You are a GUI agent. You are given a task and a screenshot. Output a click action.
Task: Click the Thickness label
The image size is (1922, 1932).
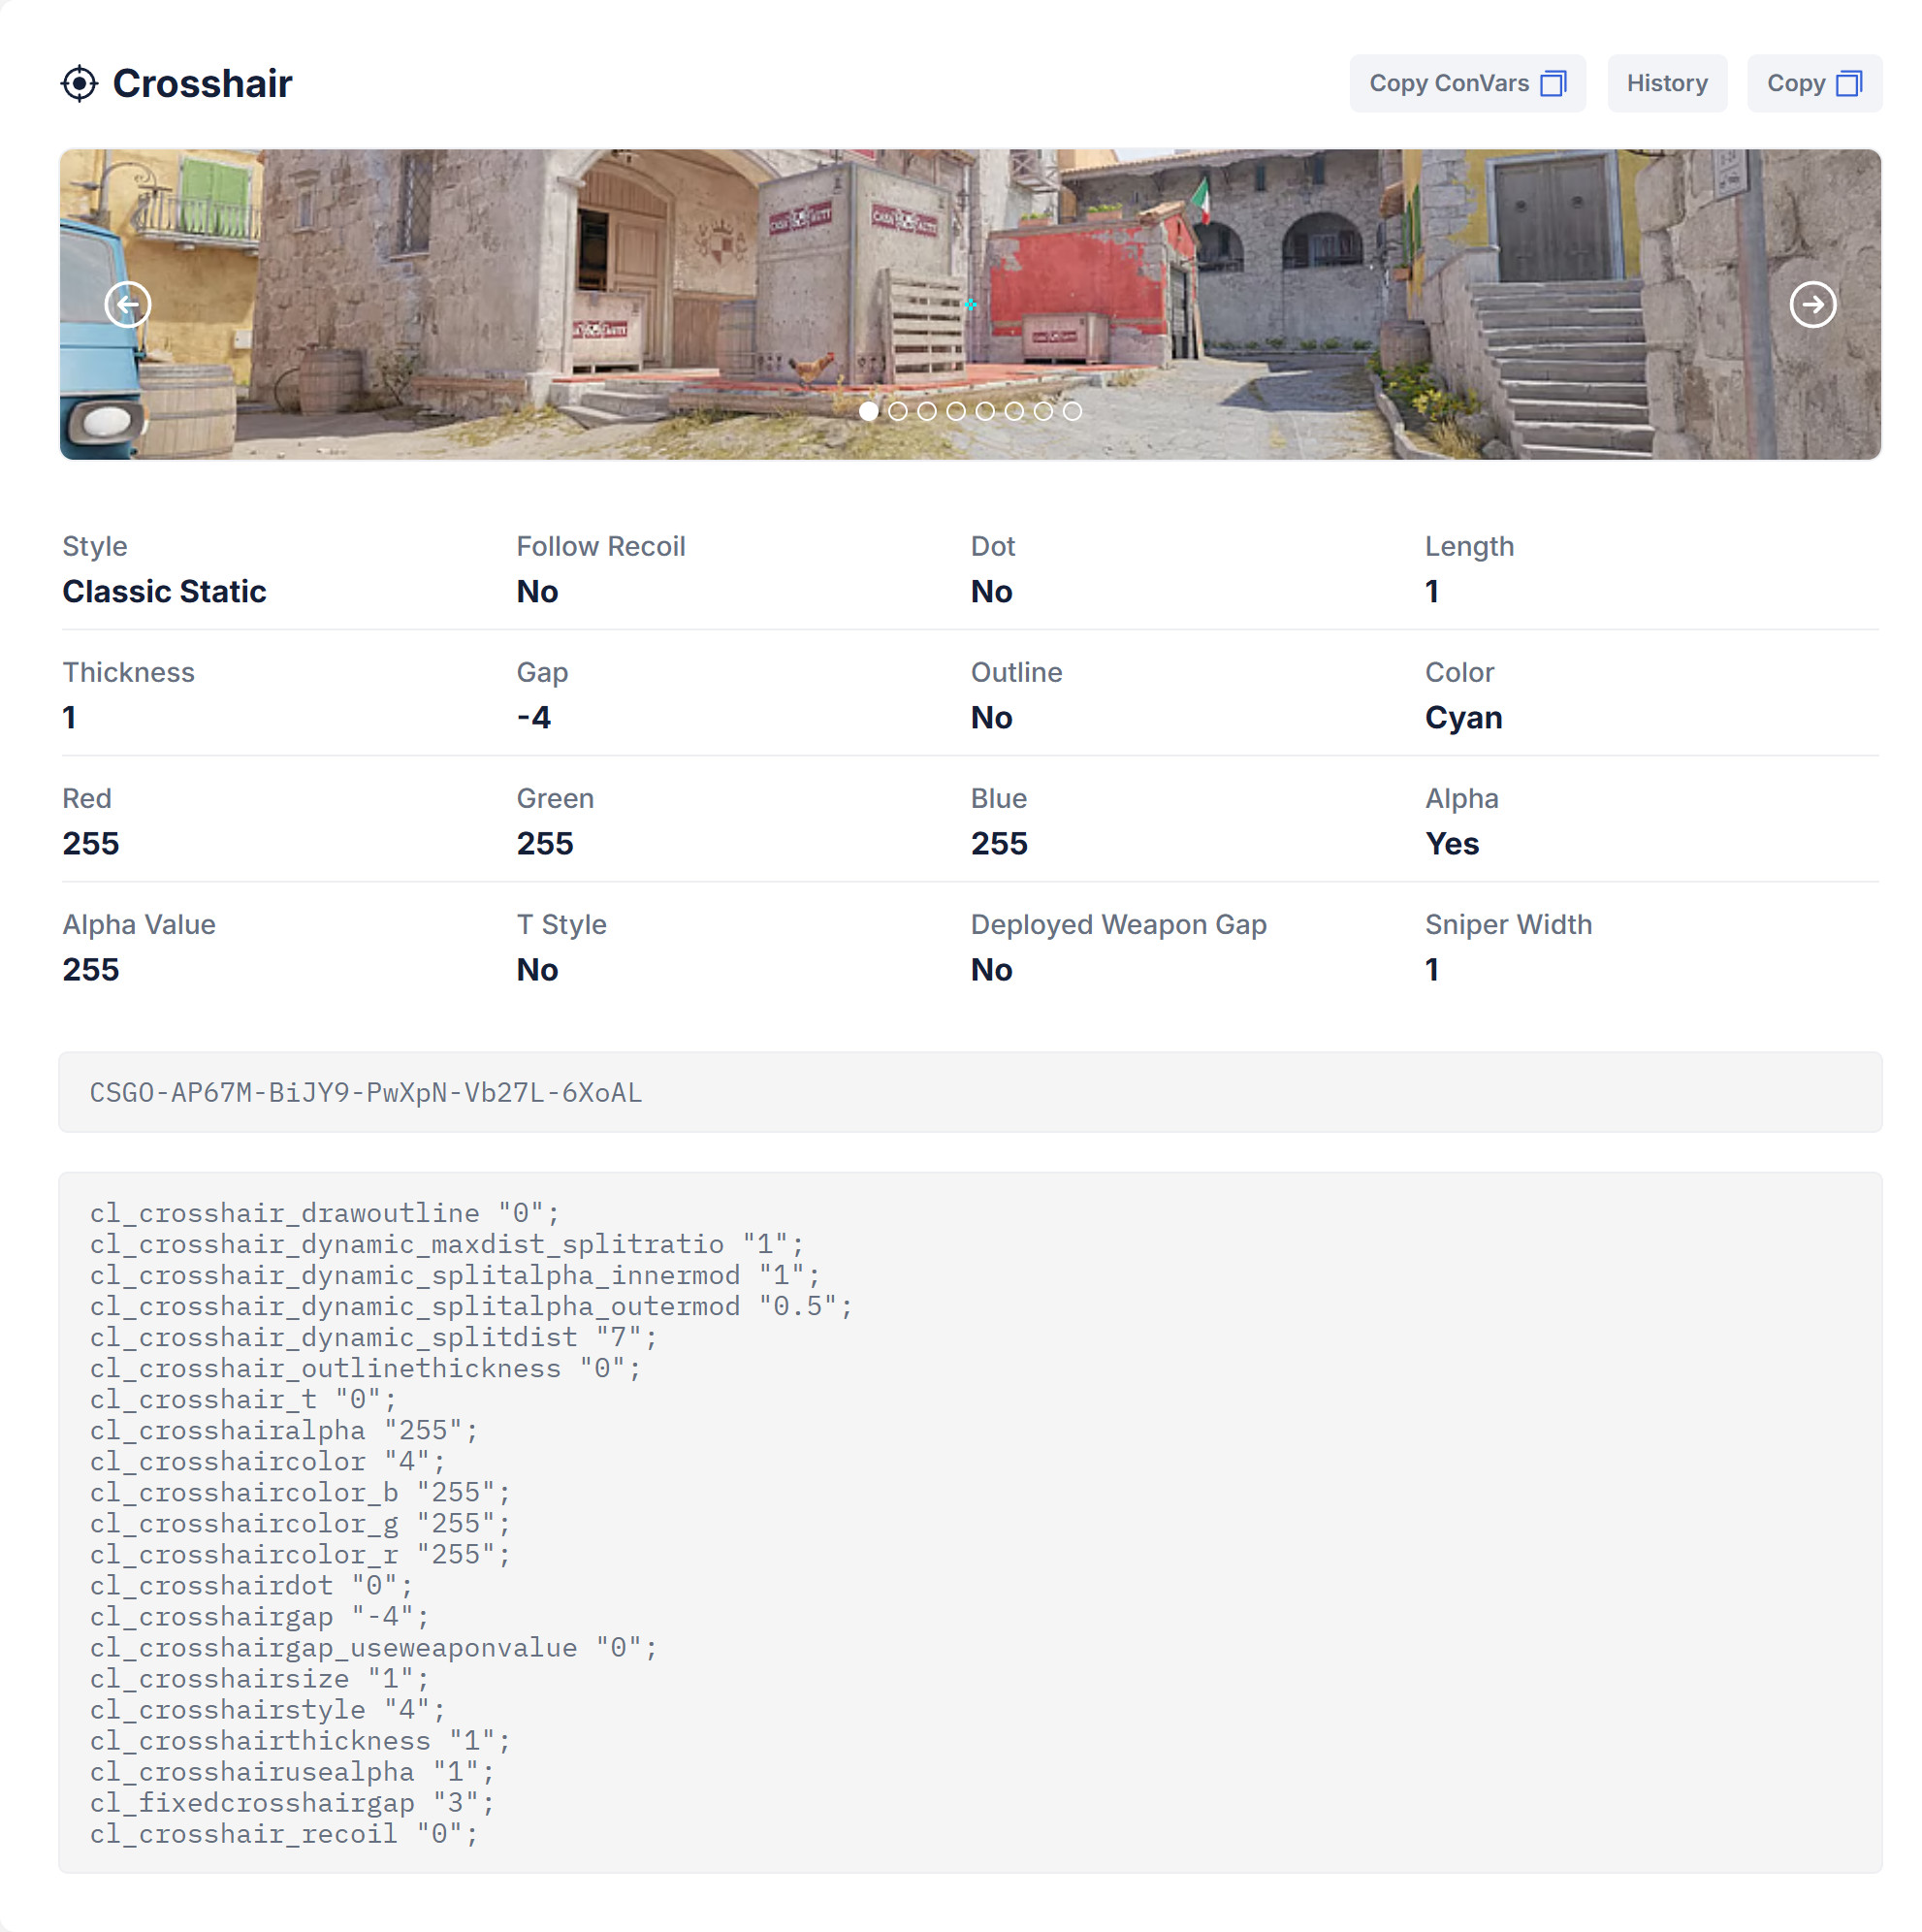[x=128, y=672]
